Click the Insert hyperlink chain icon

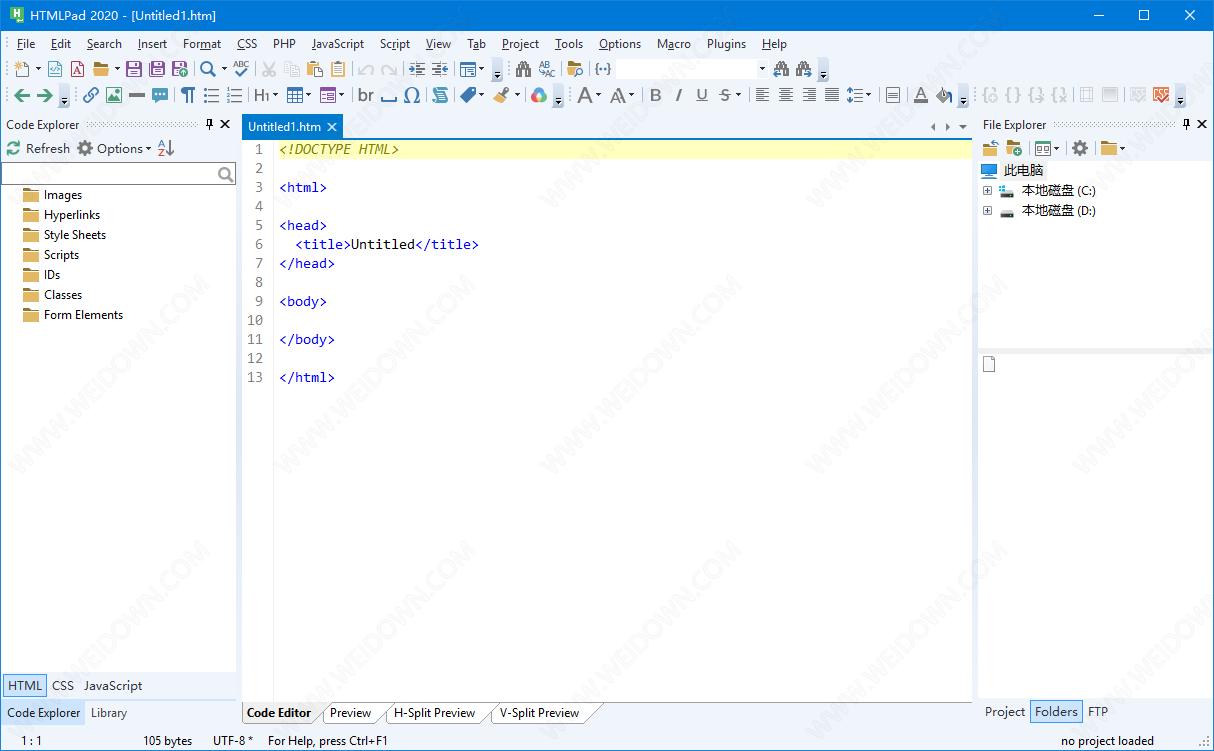(x=91, y=95)
